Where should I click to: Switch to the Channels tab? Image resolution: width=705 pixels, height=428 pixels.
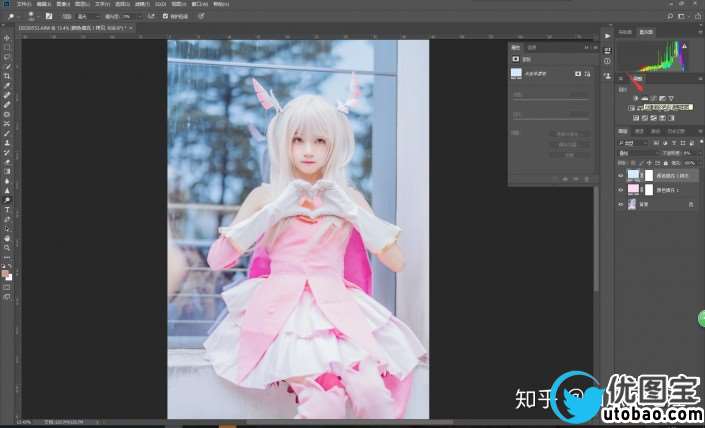point(639,131)
